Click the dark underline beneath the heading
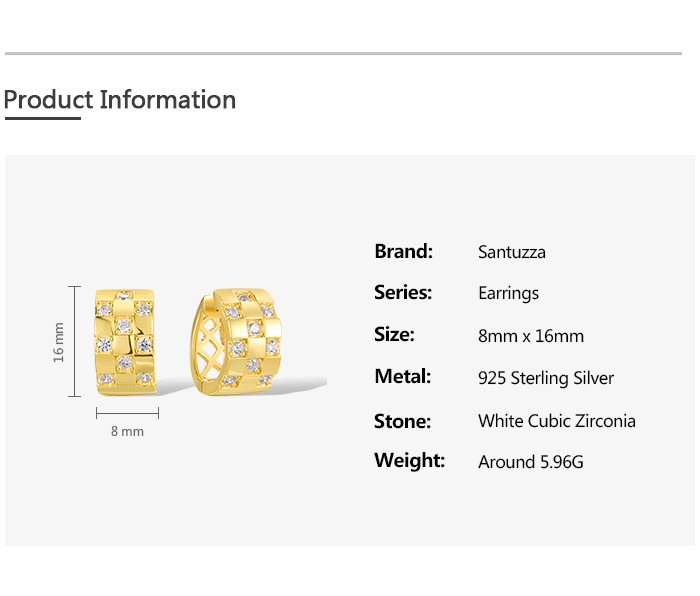The width and height of the screenshot is (700, 596). [x=42, y=118]
